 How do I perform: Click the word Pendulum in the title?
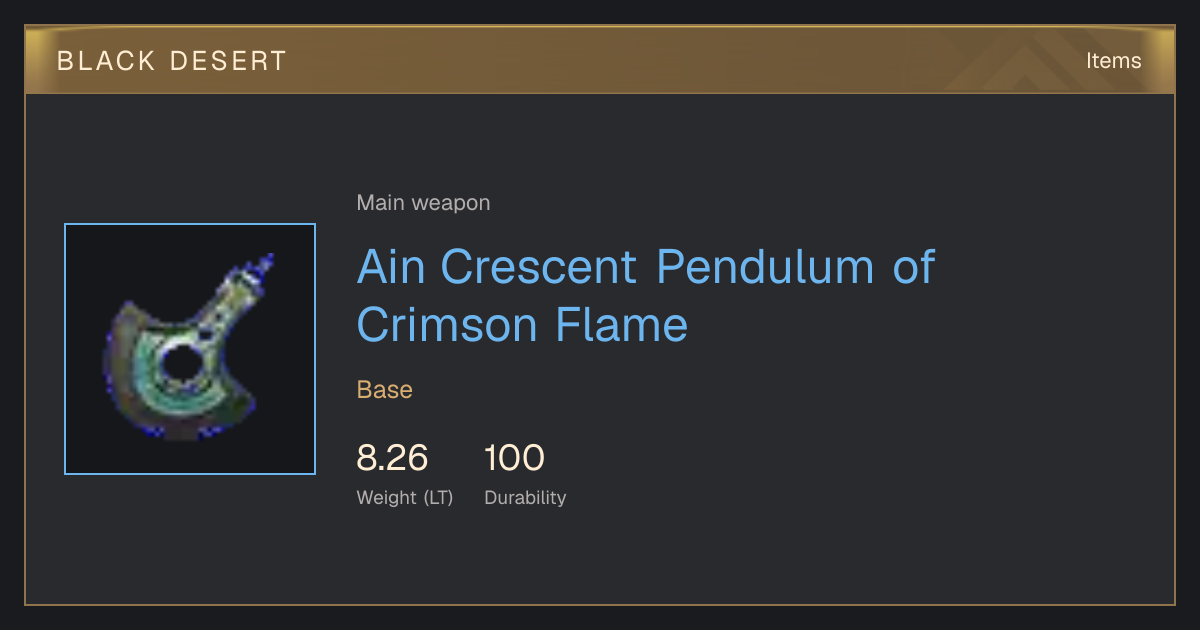click(x=765, y=267)
